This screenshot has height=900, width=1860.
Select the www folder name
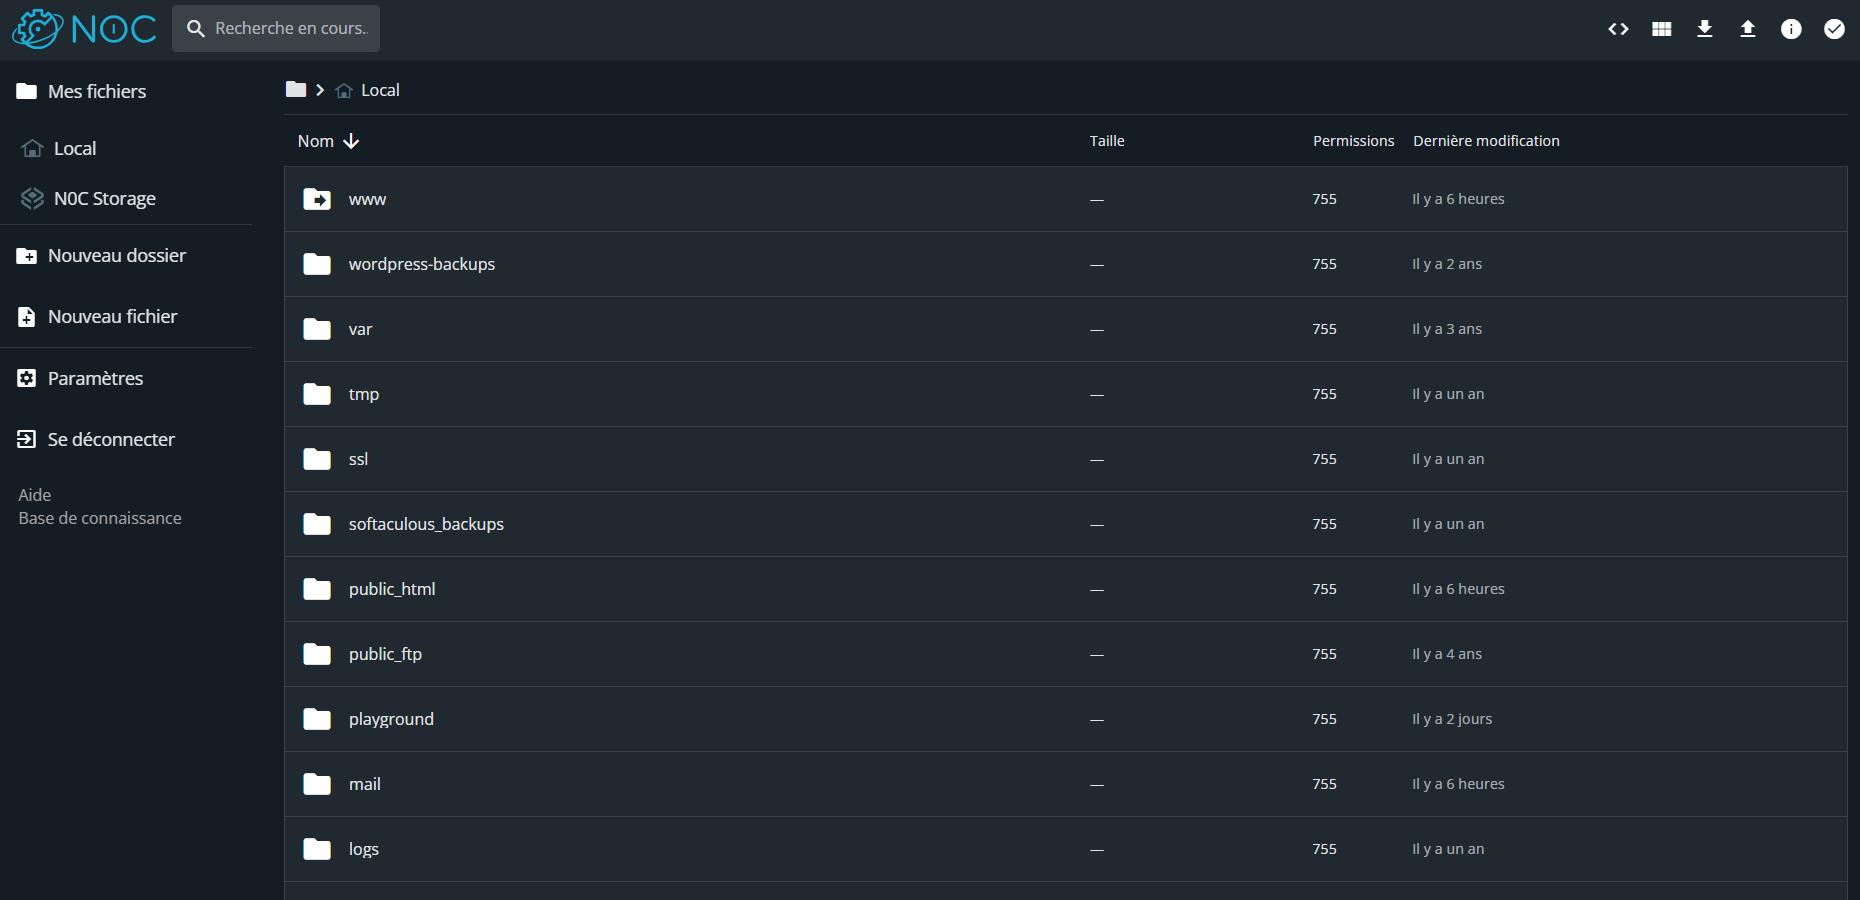pyautogui.click(x=367, y=199)
